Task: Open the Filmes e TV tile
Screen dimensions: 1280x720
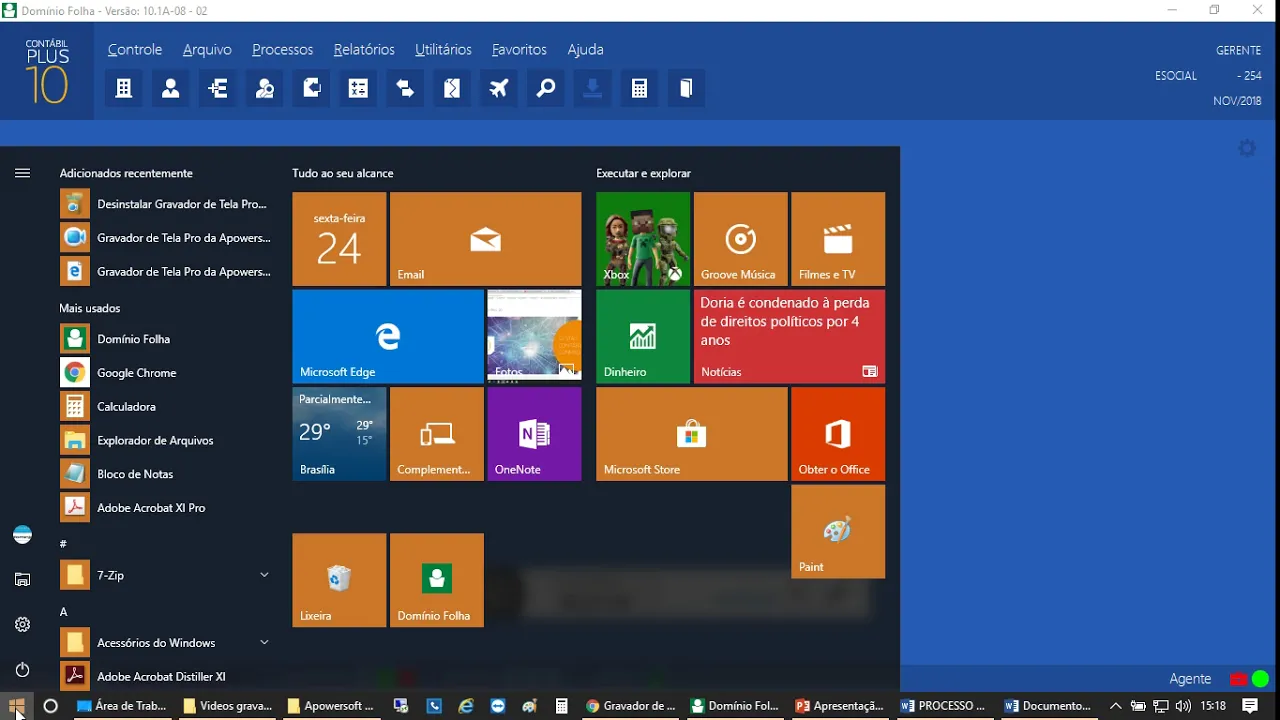Action: [838, 239]
